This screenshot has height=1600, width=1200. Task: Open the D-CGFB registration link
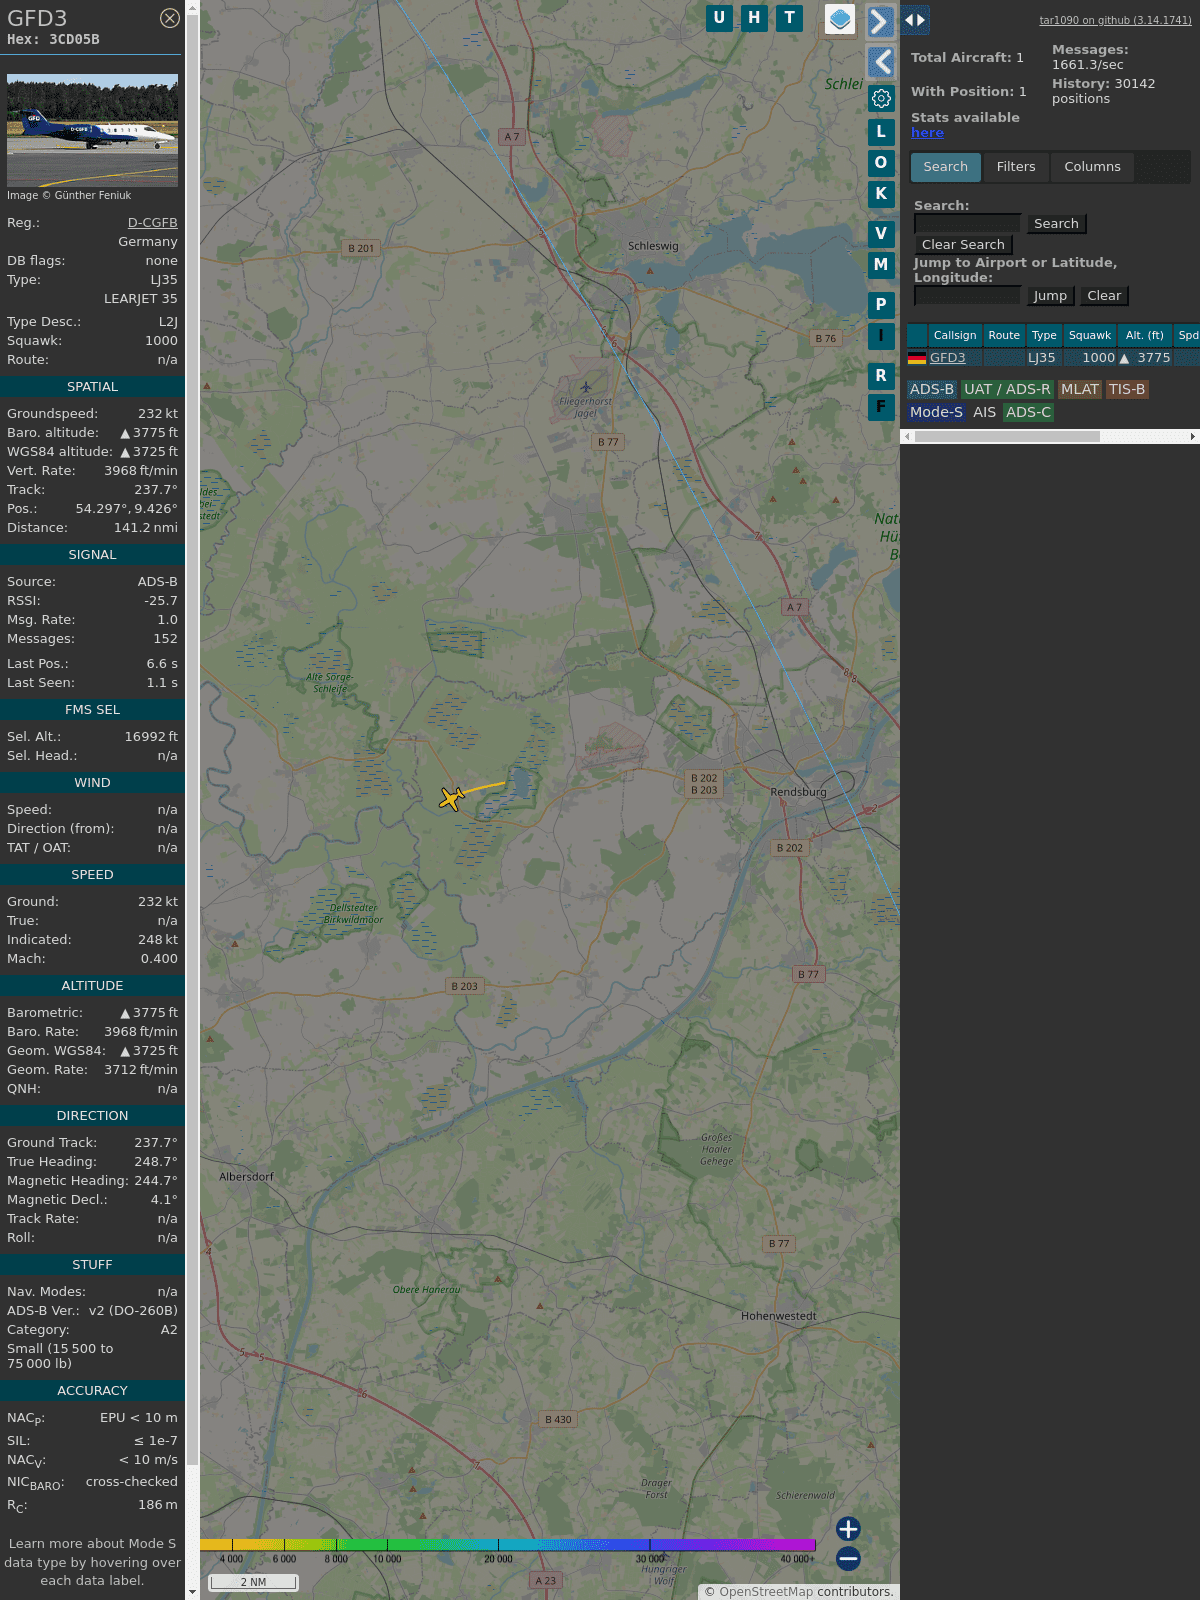[152, 223]
